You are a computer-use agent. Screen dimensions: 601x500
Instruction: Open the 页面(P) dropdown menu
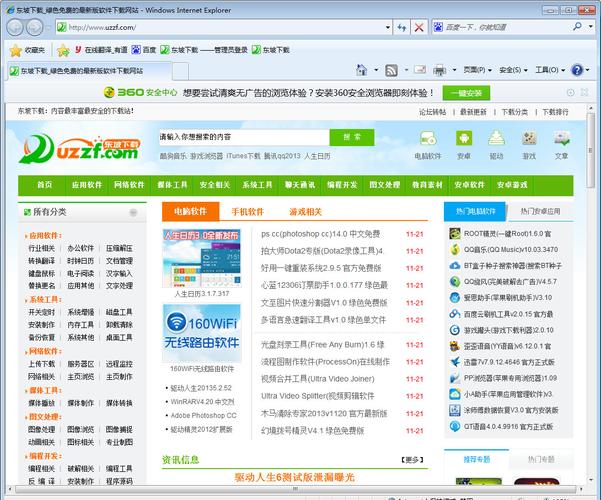pos(478,70)
